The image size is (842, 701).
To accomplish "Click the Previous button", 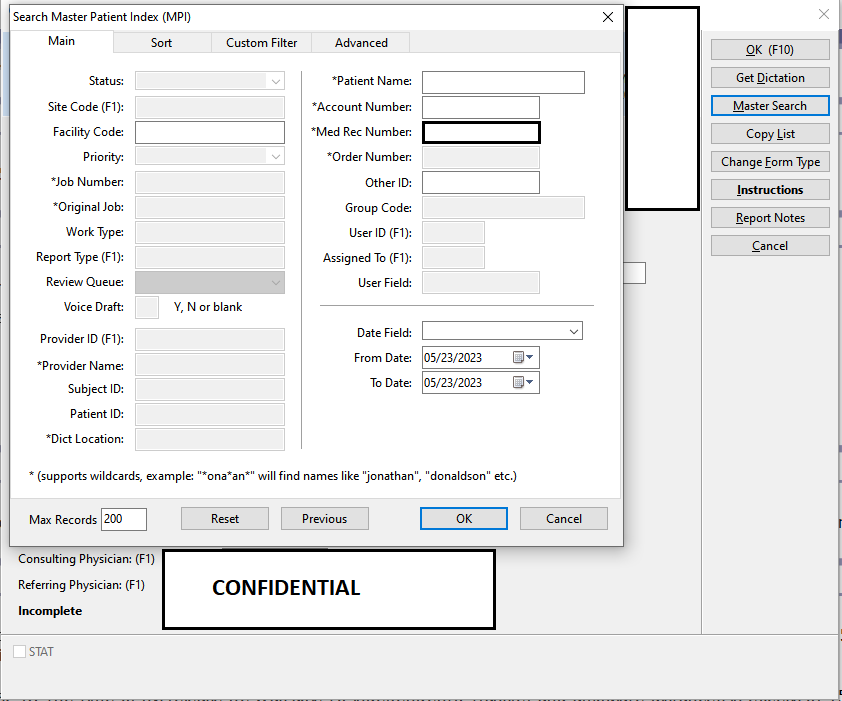I will (324, 518).
